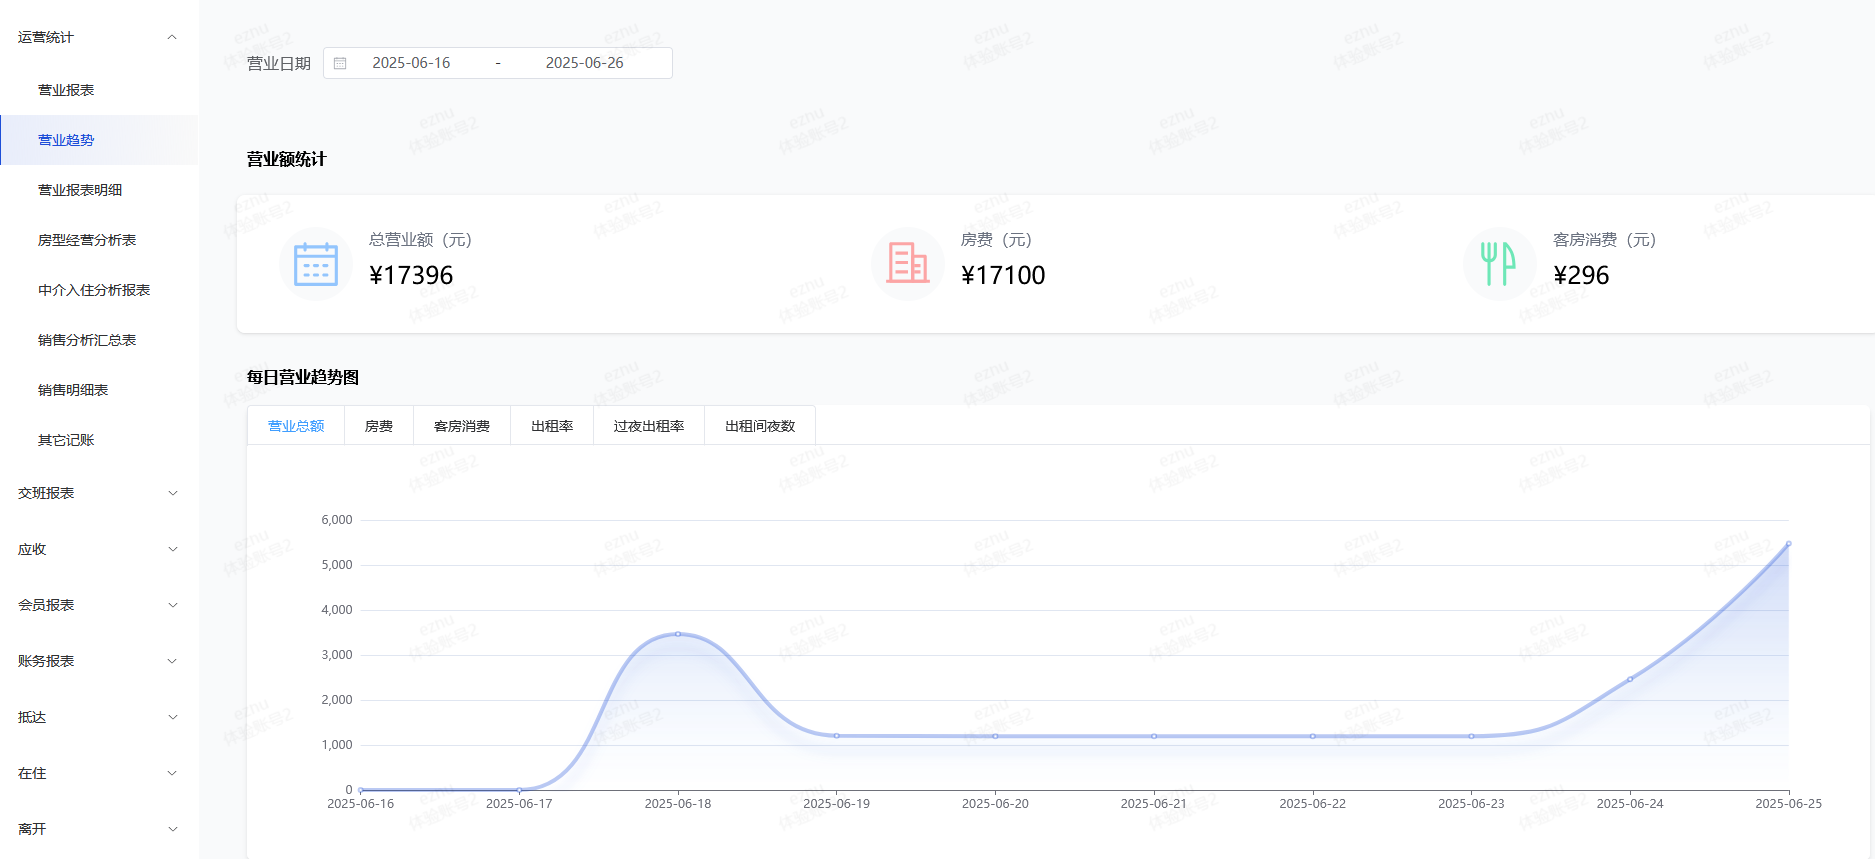Click the chart data point for 2025-06-18
The image size is (1875, 859).
pyautogui.click(x=678, y=634)
